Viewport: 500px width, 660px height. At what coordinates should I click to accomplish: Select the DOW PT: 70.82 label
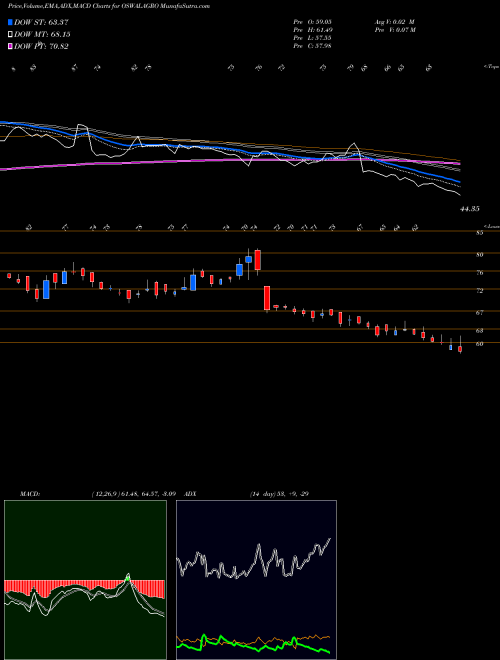[x=41, y=46]
